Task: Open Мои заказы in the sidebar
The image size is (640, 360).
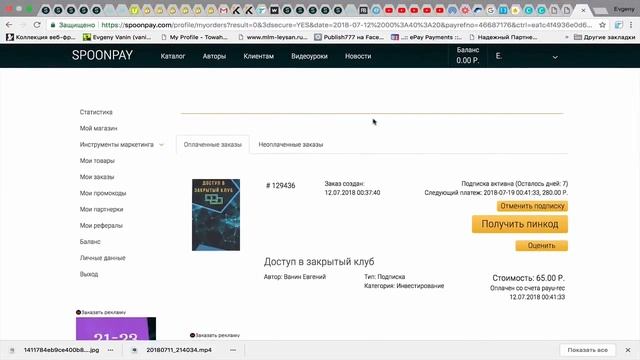Action: click(97, 177)
